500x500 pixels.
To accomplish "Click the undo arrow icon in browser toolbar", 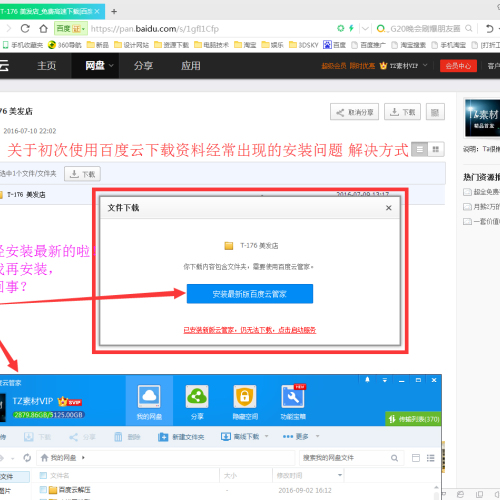I will click(x=489, y=29).
